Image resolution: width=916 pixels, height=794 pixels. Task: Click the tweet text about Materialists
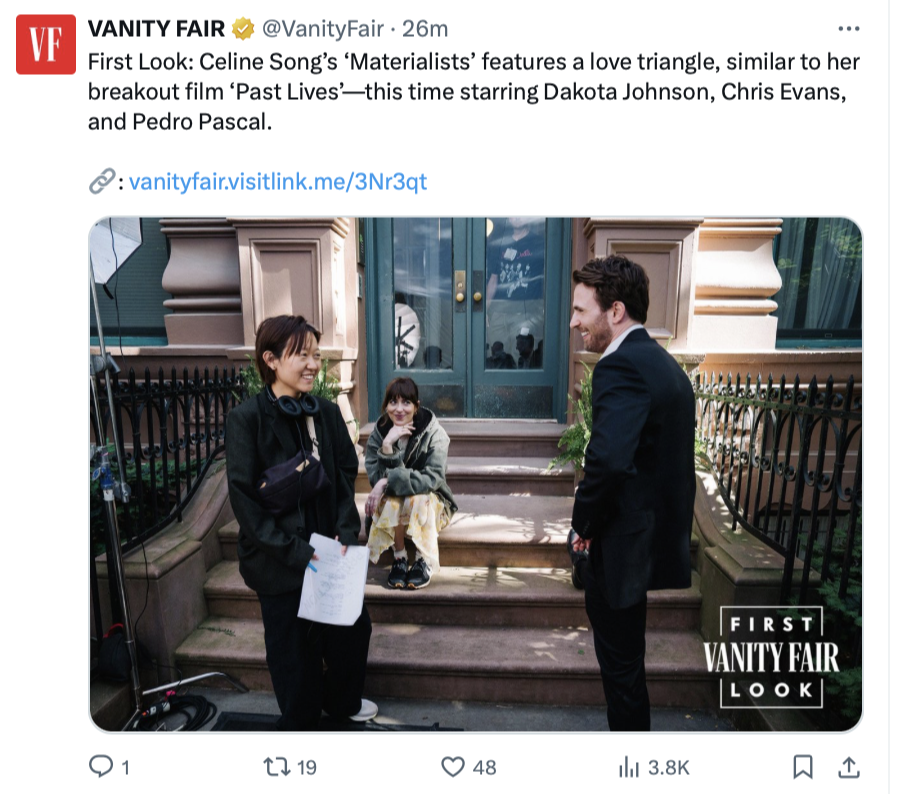474,92
